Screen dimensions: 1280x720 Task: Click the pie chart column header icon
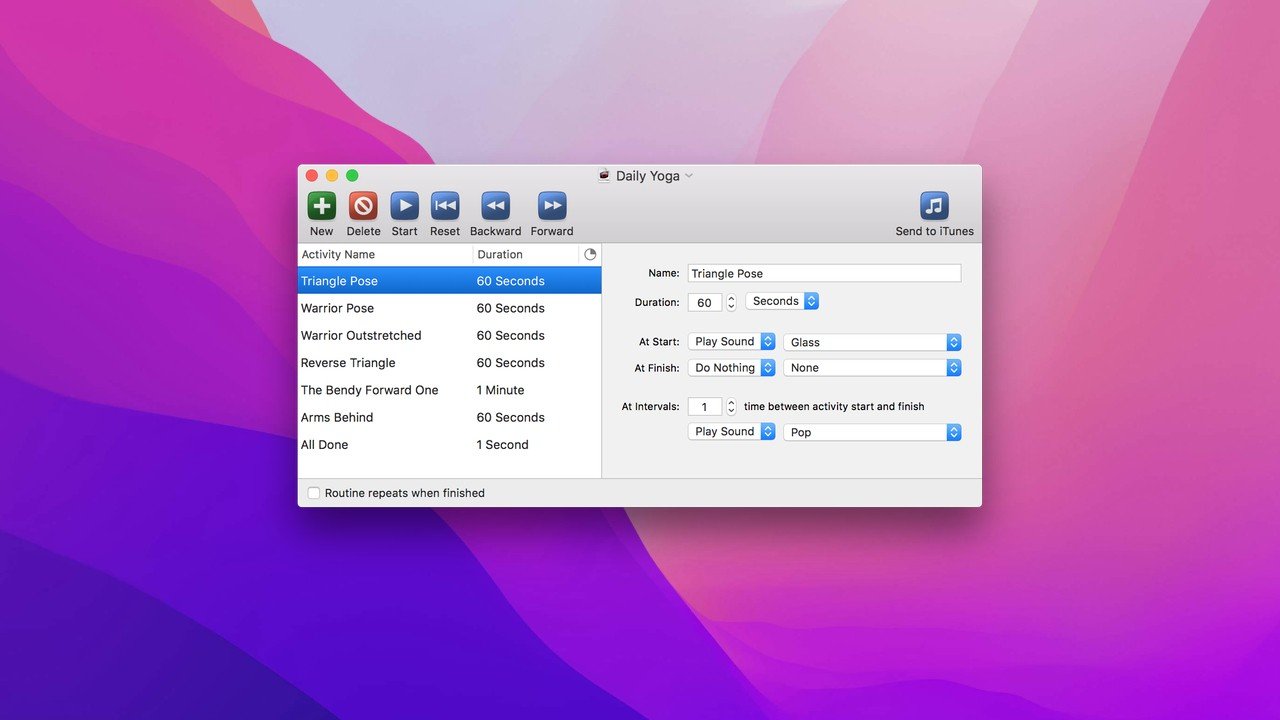(x=590, y=255)
